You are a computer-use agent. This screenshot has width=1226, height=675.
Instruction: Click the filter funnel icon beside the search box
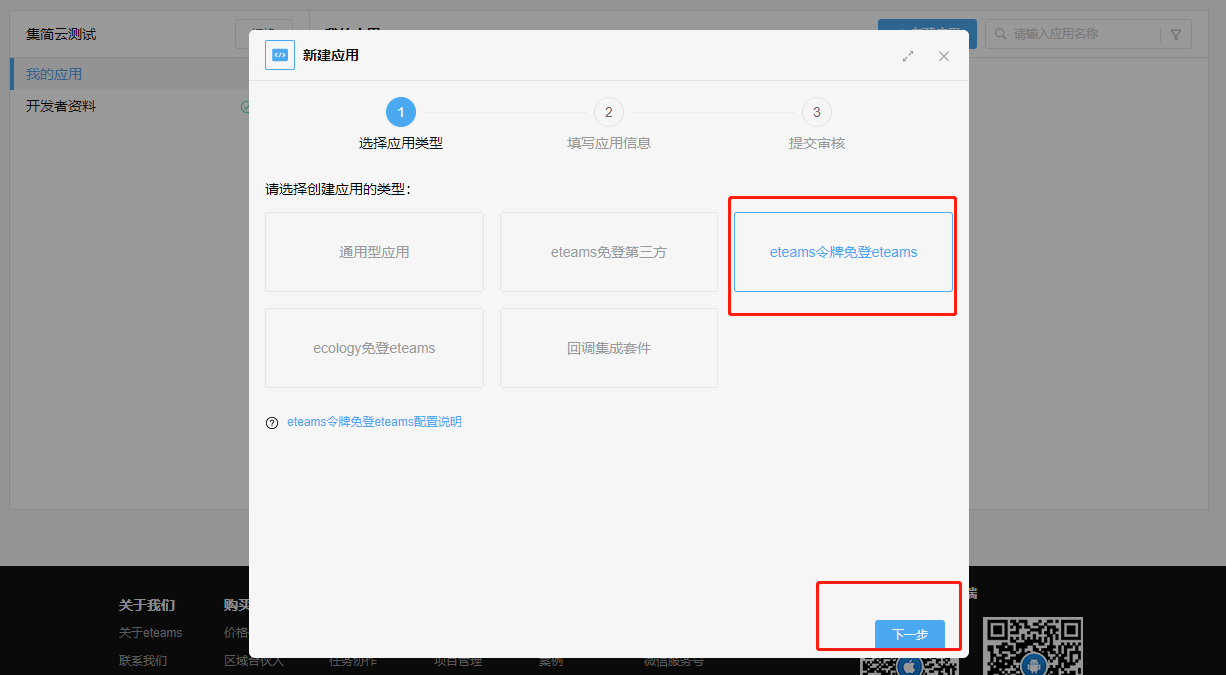(x=1176, y=35)
